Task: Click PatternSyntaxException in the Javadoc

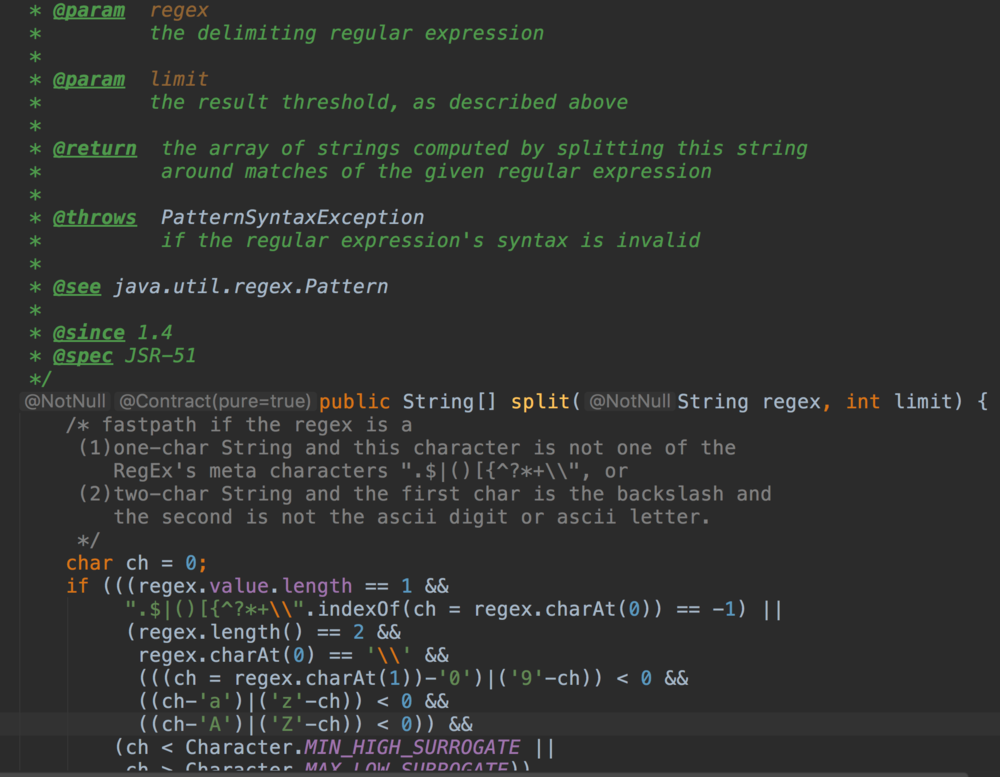Action: pyautogui.click(x=292, y=217)
